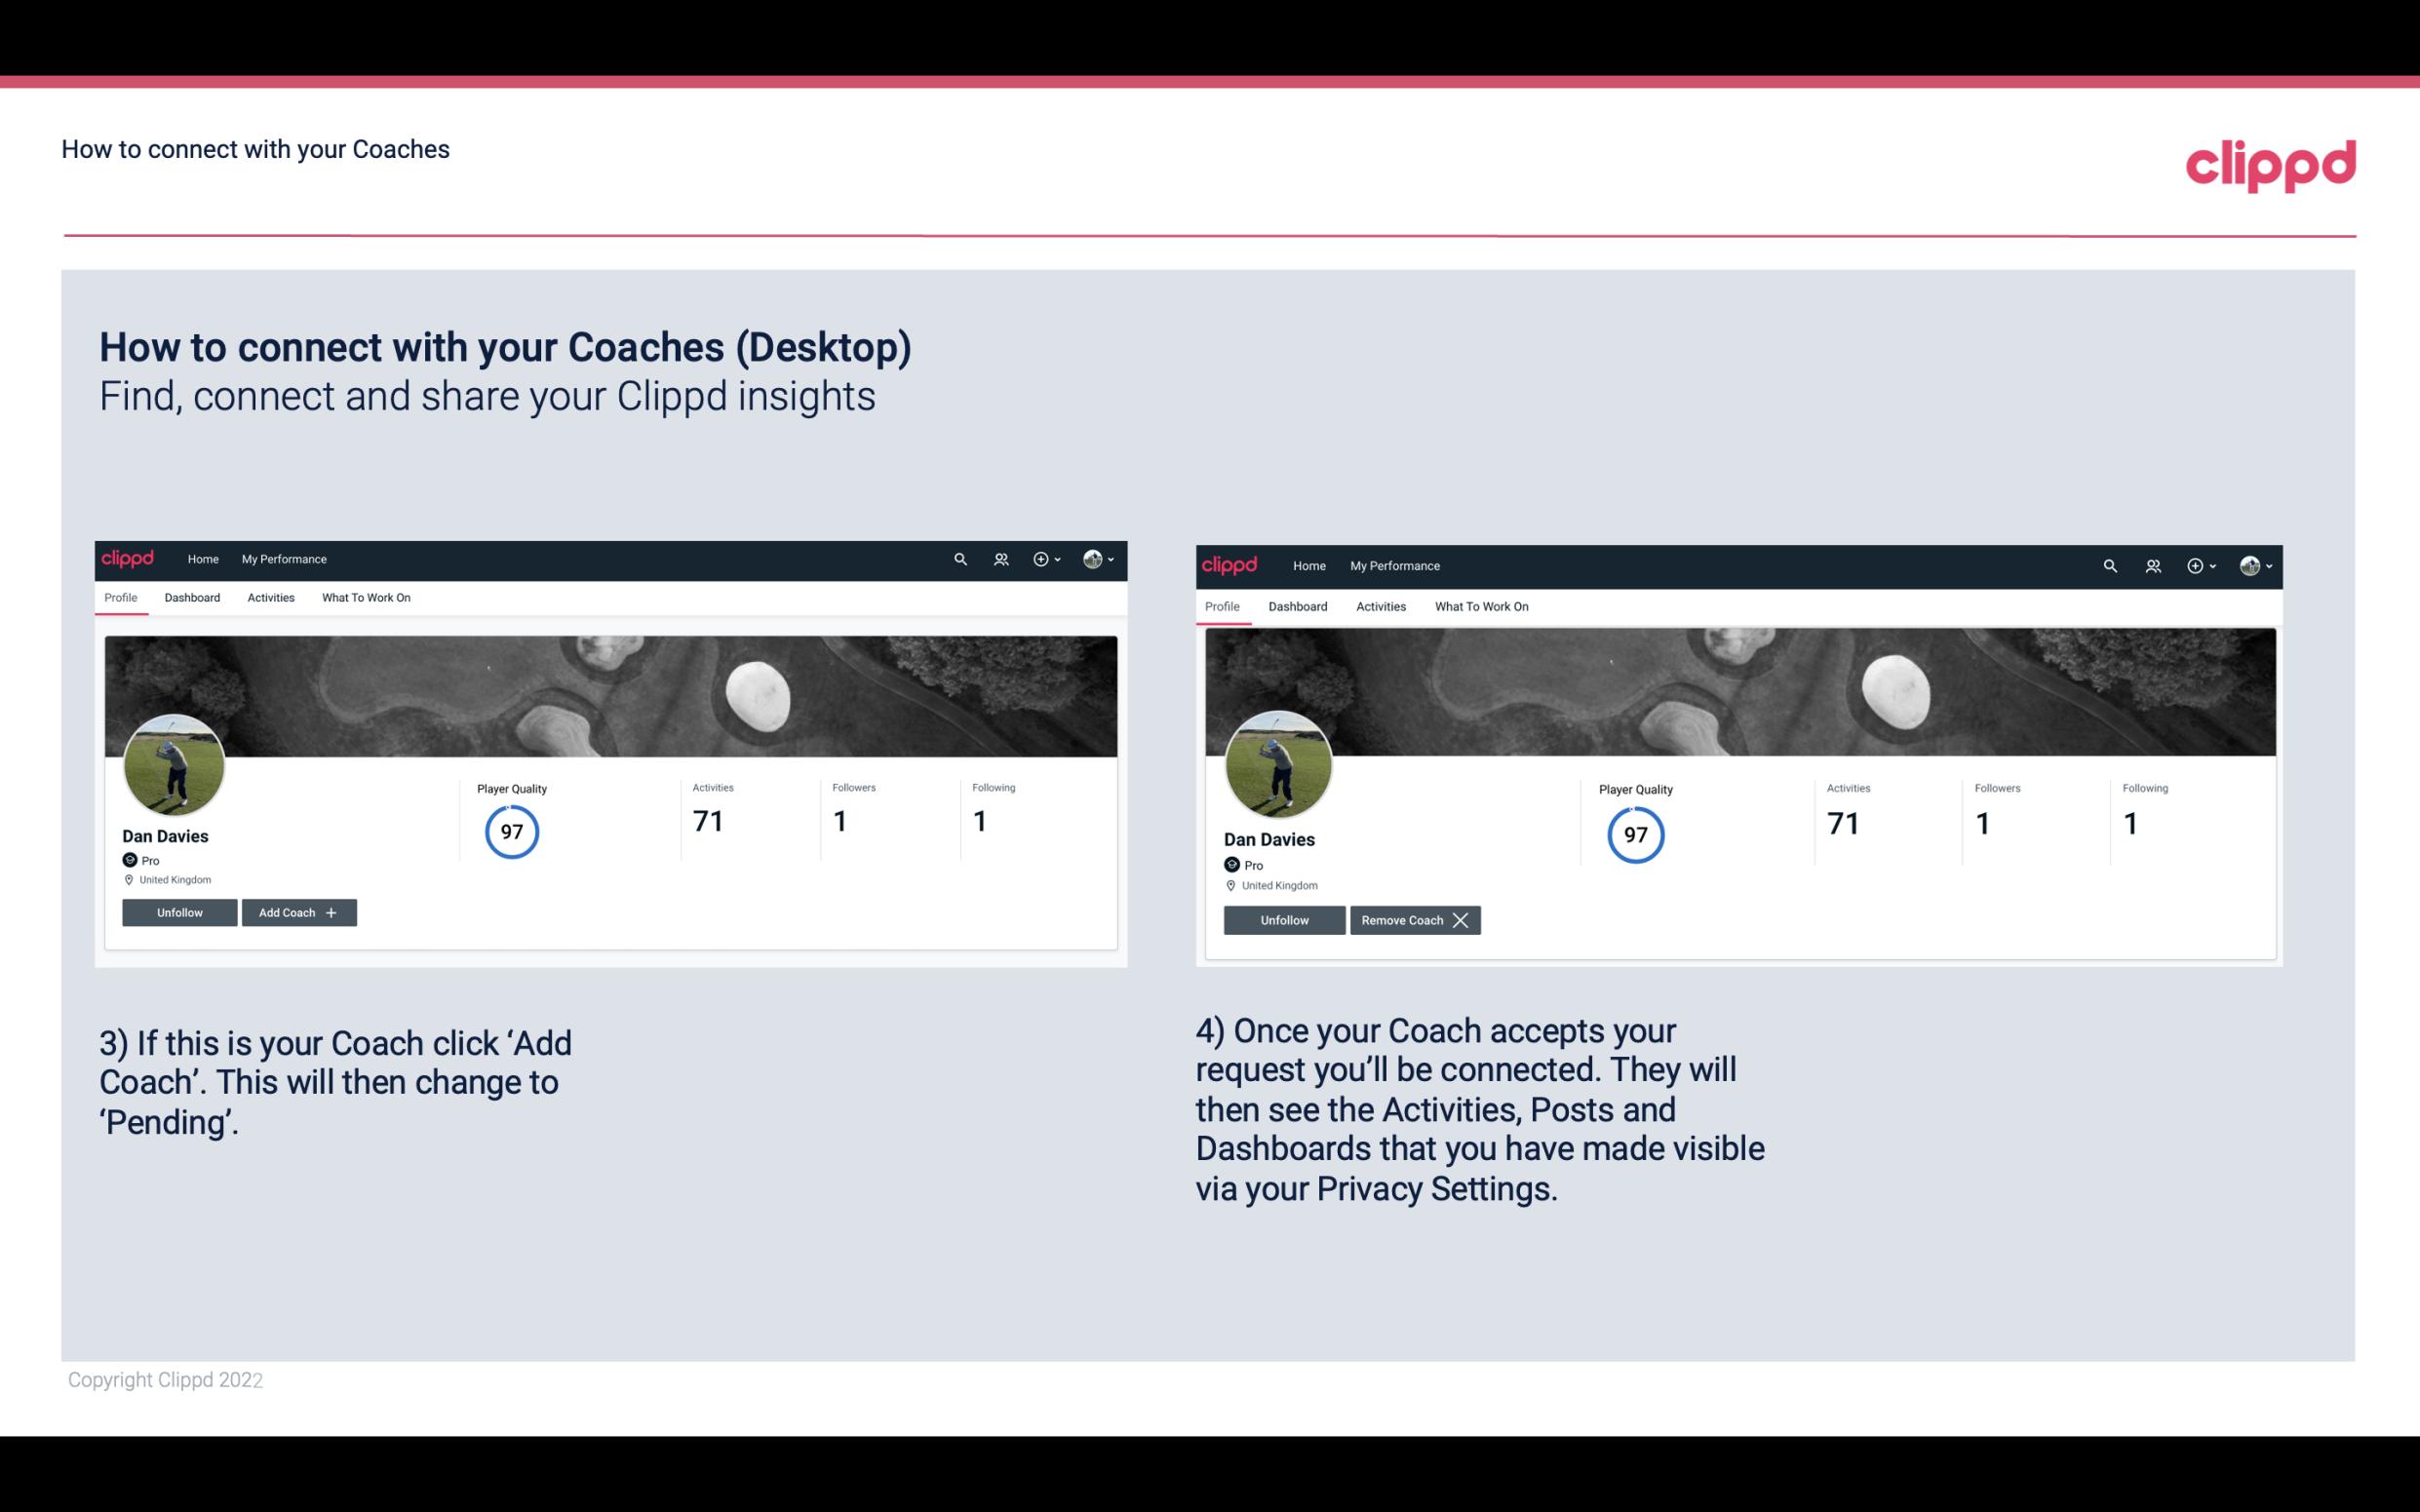This screenshot has width=2420, height=1512.
Task: Click the search icon in left screenshot
Action: pos(961,558)
